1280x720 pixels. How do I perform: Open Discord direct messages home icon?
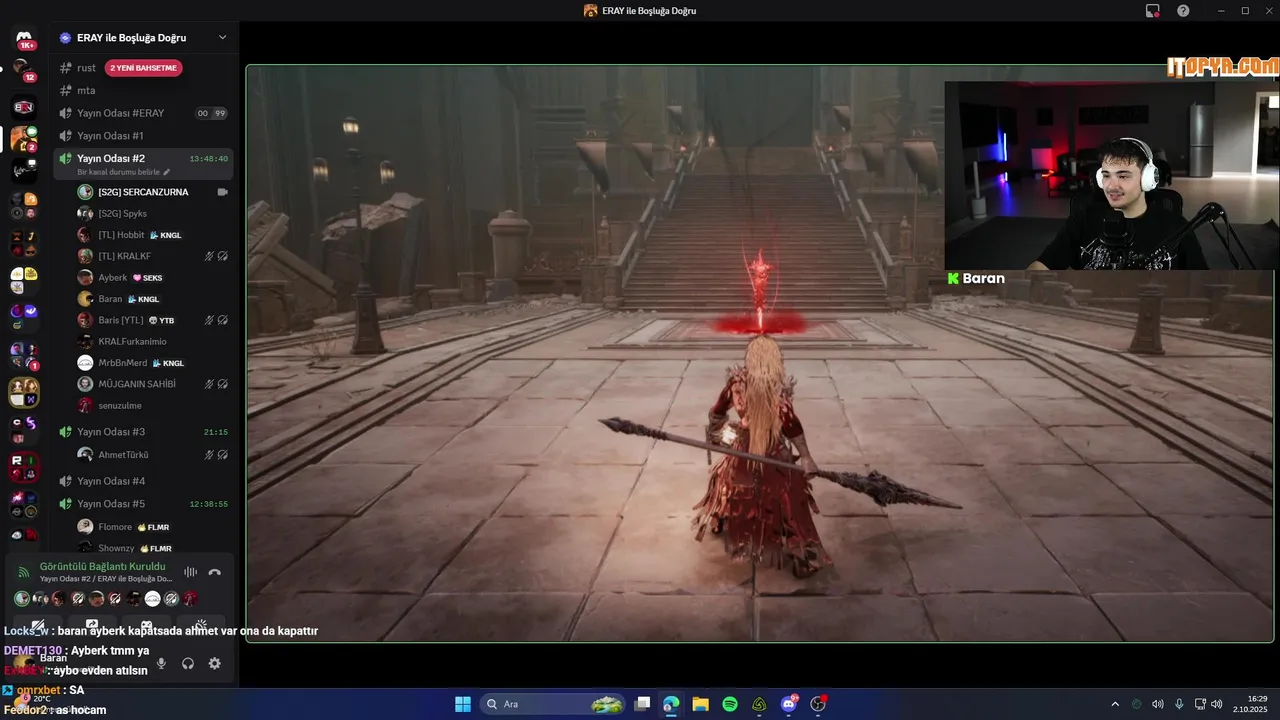click(x=24, y=39)
